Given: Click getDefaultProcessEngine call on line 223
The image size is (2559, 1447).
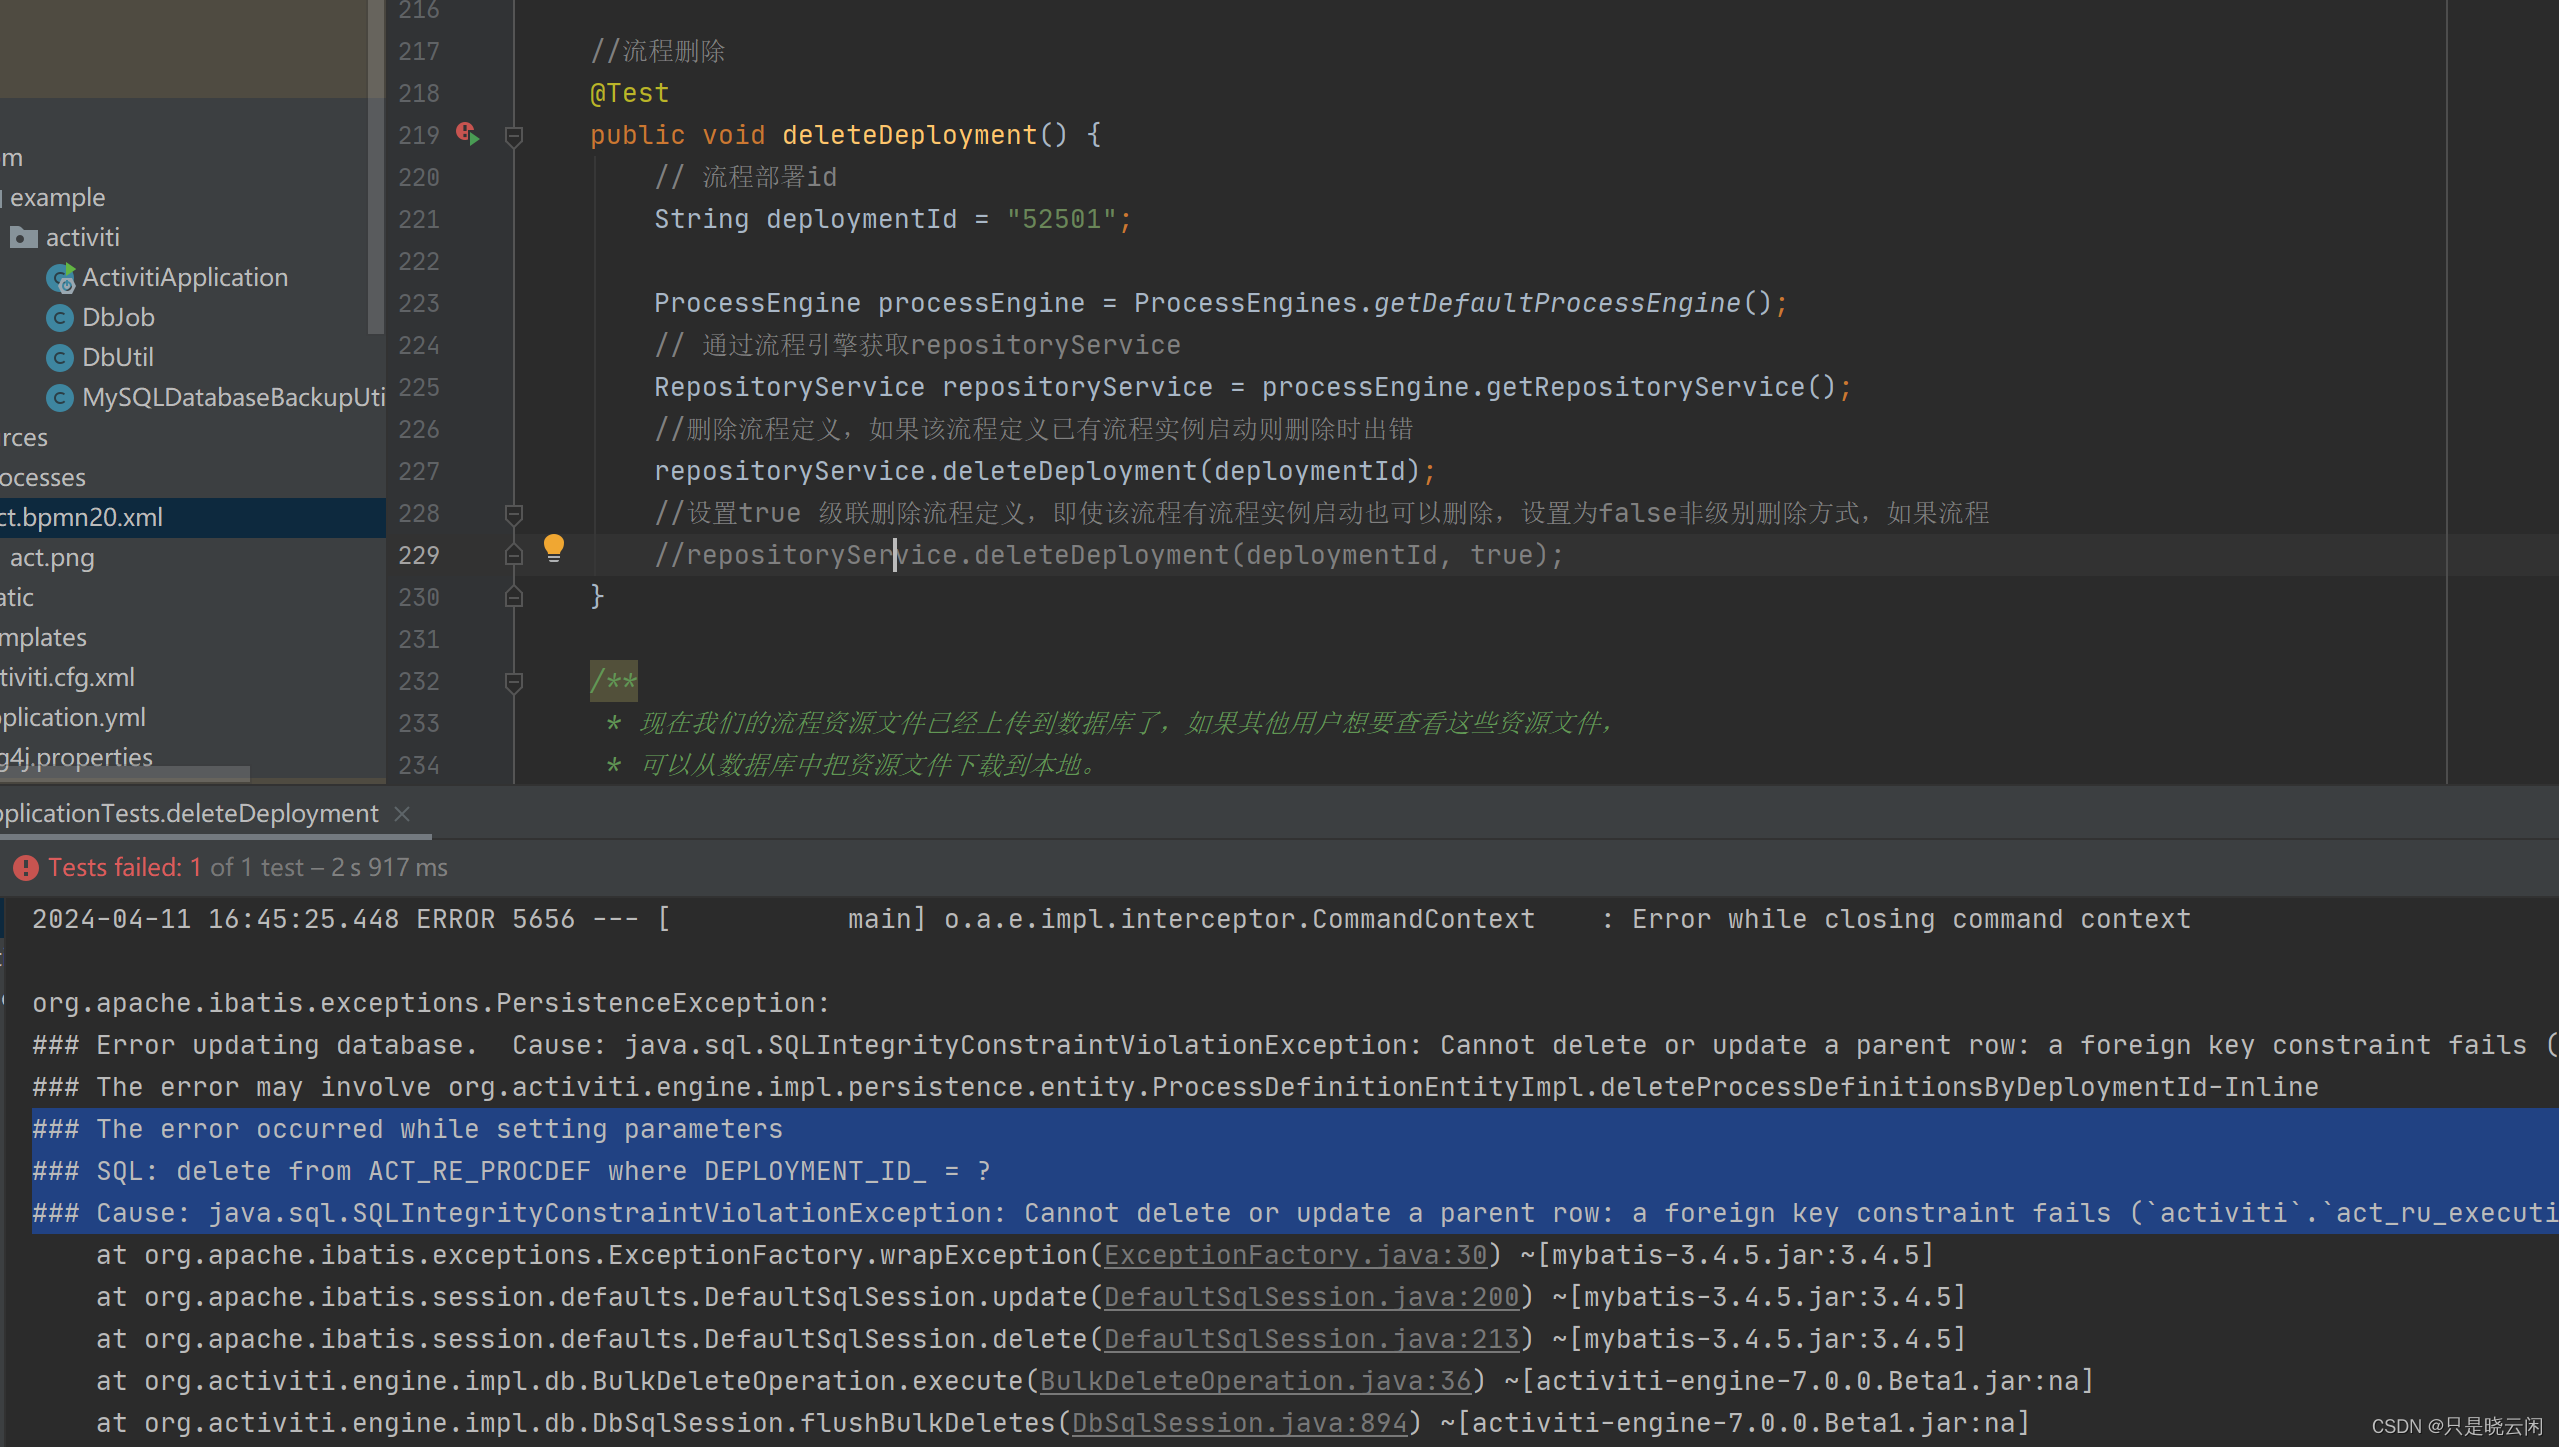Looking at the screenshot, I should 1556,303.
